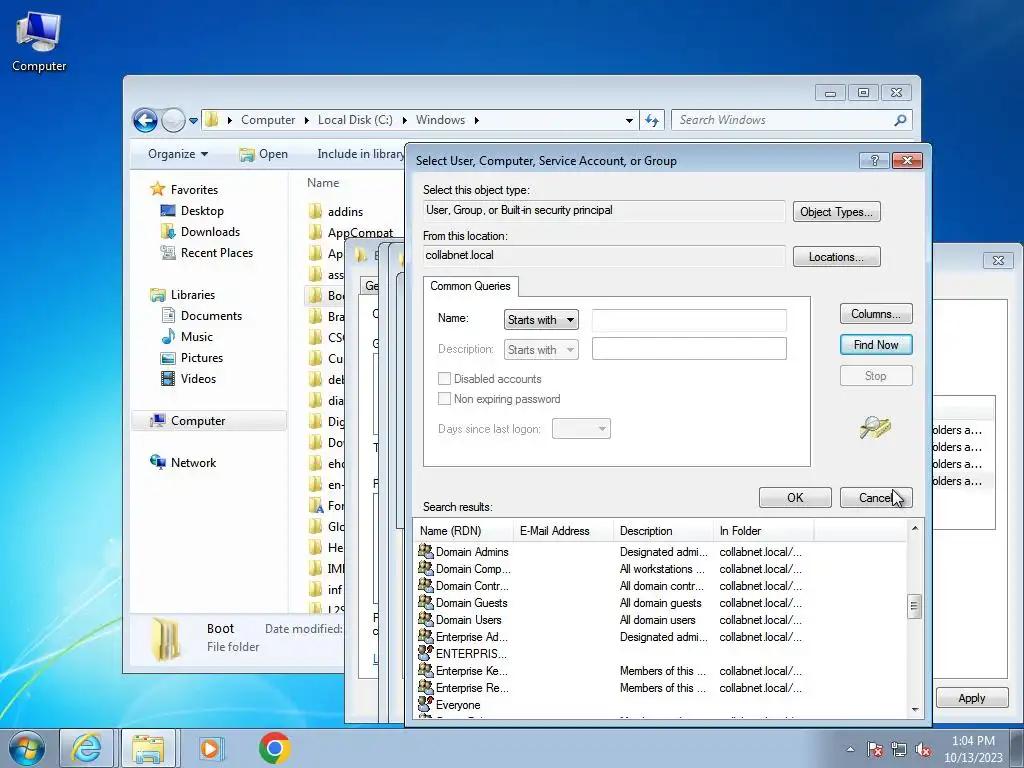The width and height of the screenshot is (1024, 768).
Task: Sort by the Description column header
Action: [x=663, y=531]
